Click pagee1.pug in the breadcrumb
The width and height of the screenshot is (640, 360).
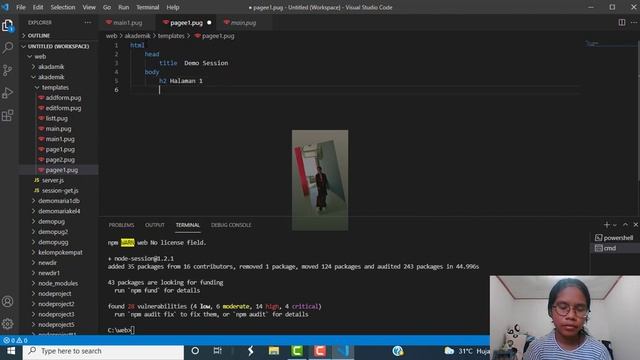click(218, 36)
